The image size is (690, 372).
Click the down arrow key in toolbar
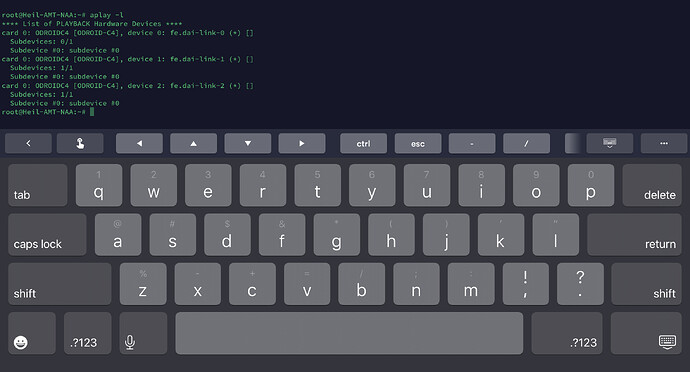pos(248,144)
